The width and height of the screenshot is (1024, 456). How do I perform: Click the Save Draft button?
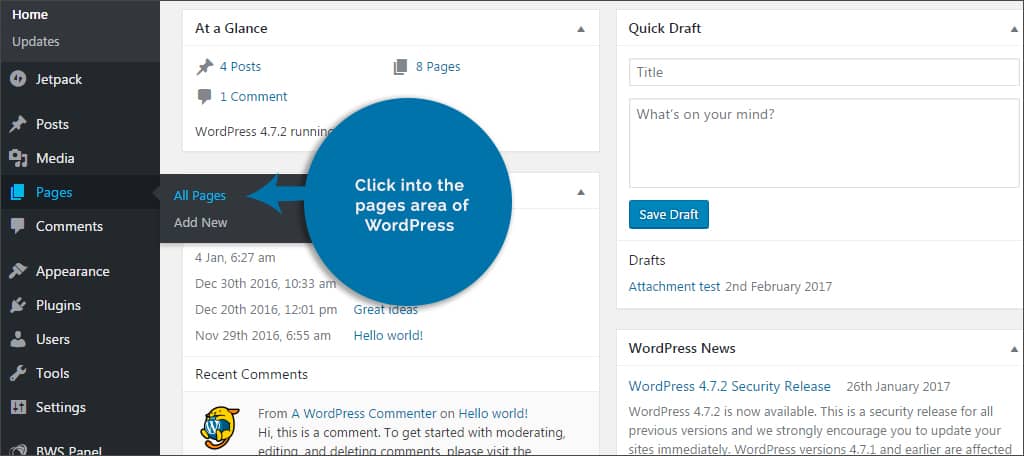669,214
